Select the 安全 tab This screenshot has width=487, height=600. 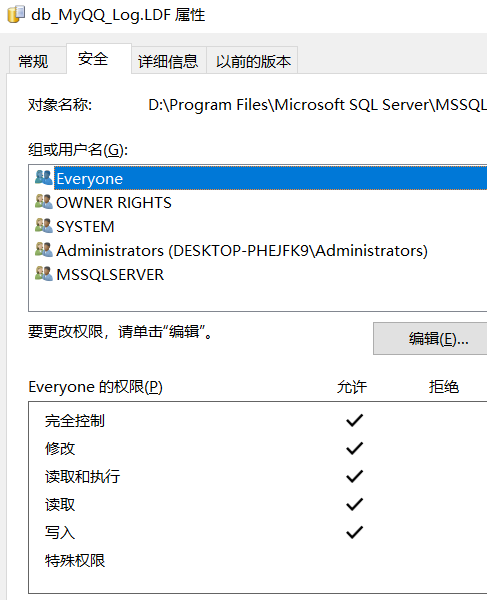tap(93, 59)
